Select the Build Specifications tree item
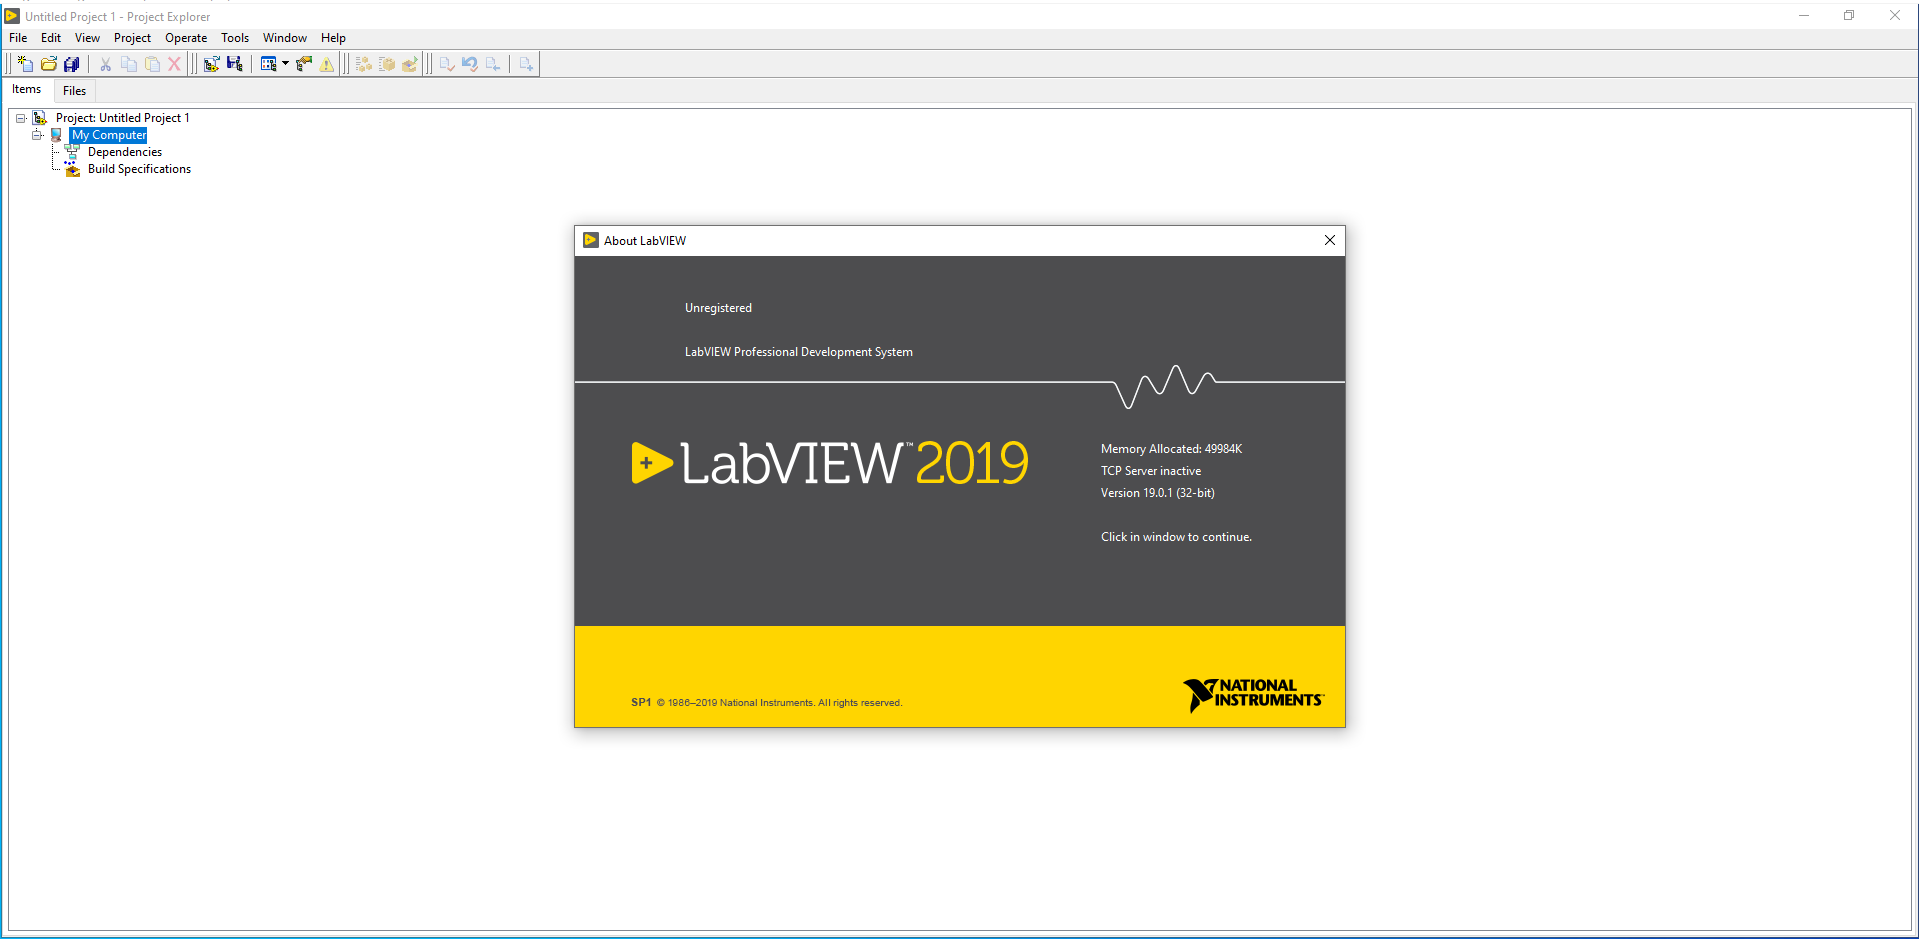 tap(139, 169)
